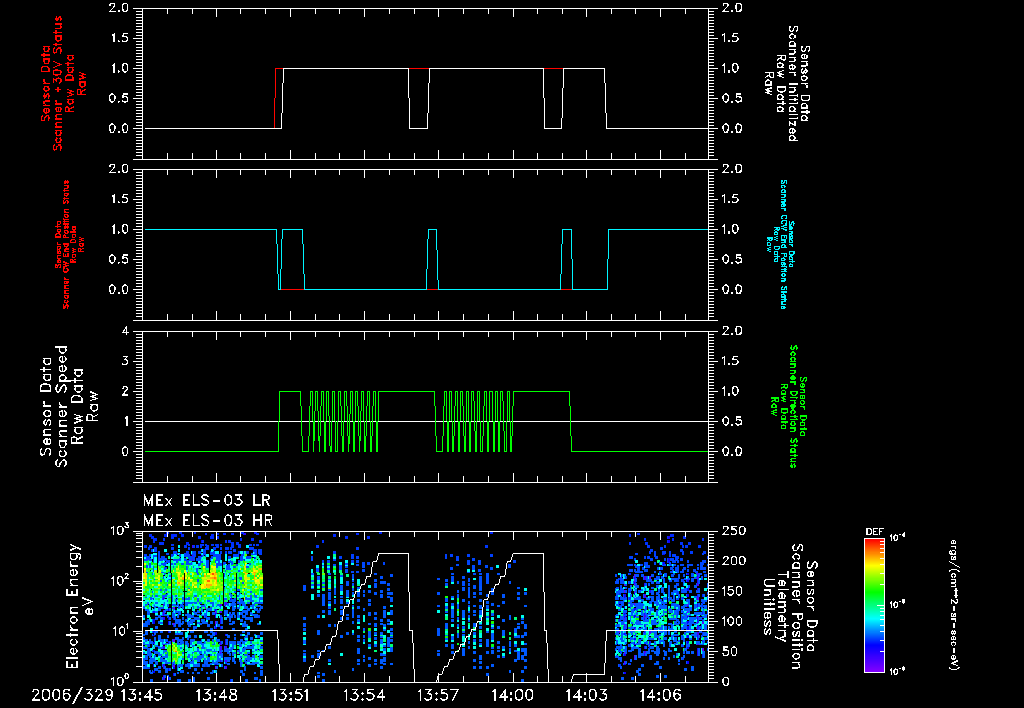Viewport: 1024px width, 708px height.
Task: Click the 150 tick on Scanner Position axis
Action: (x=731, y=591)
